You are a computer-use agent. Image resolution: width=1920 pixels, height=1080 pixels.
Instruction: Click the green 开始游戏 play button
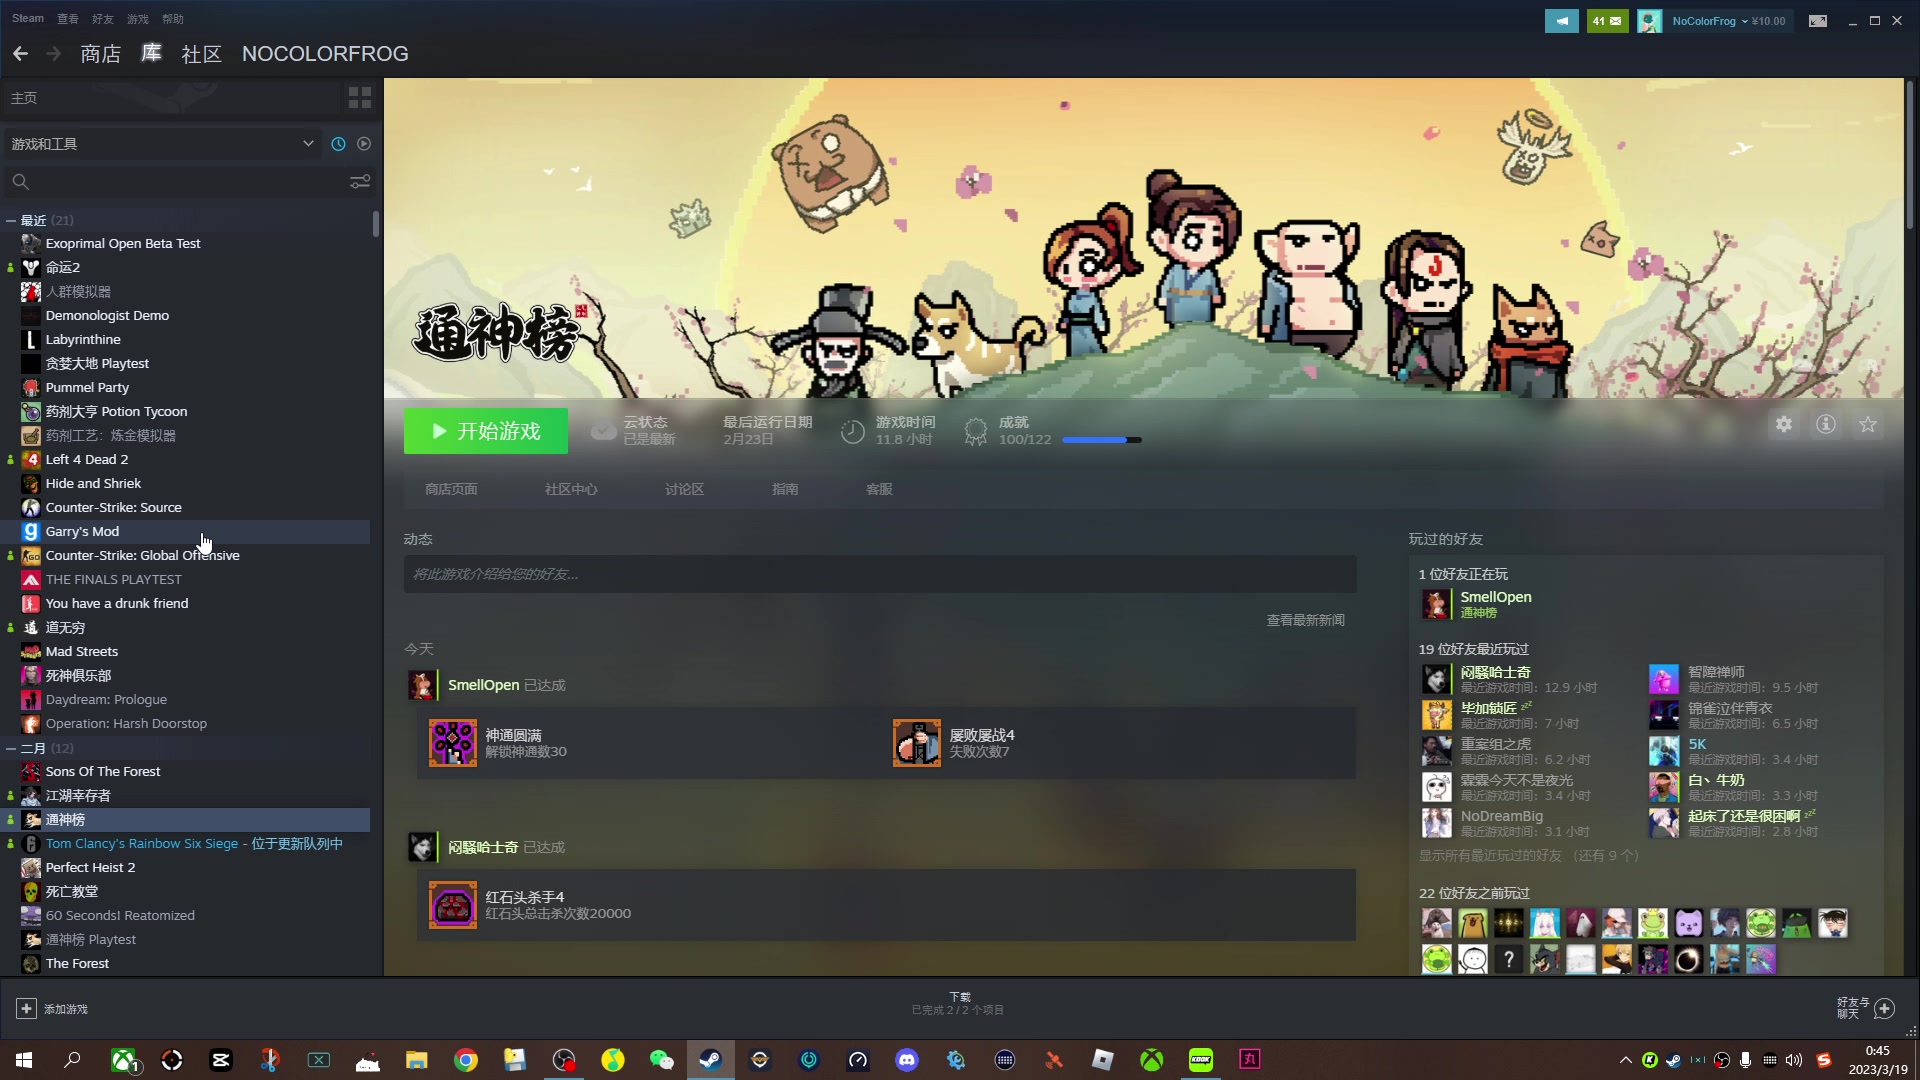click(486, 431)
